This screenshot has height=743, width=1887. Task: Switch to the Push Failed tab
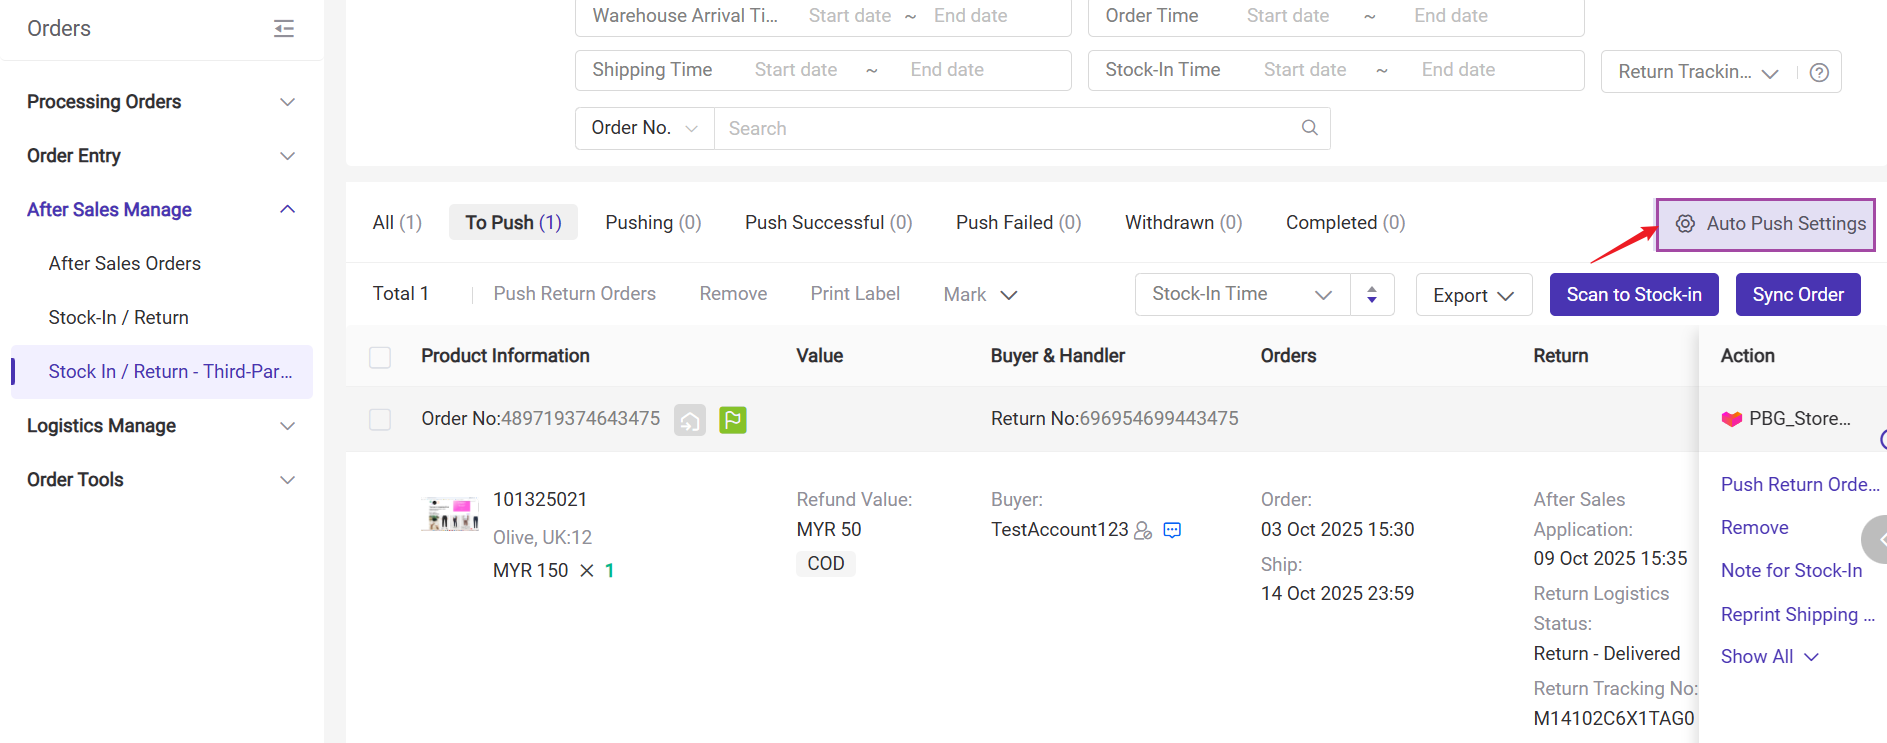1018,222
